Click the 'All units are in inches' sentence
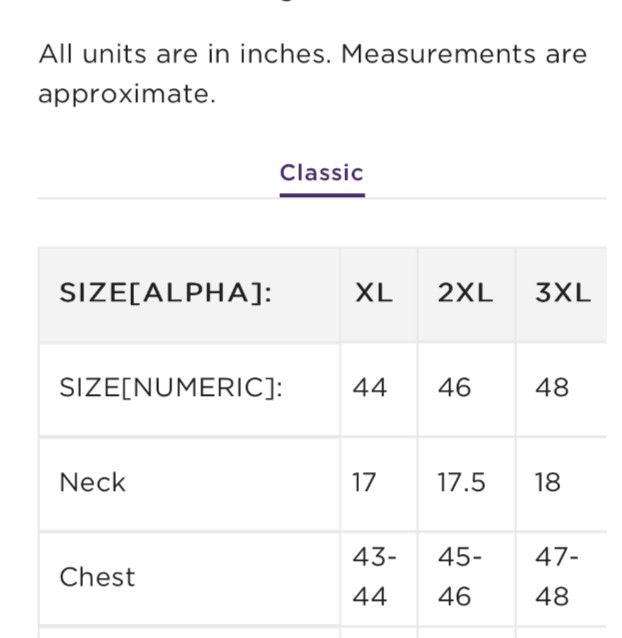 (185, 54)
